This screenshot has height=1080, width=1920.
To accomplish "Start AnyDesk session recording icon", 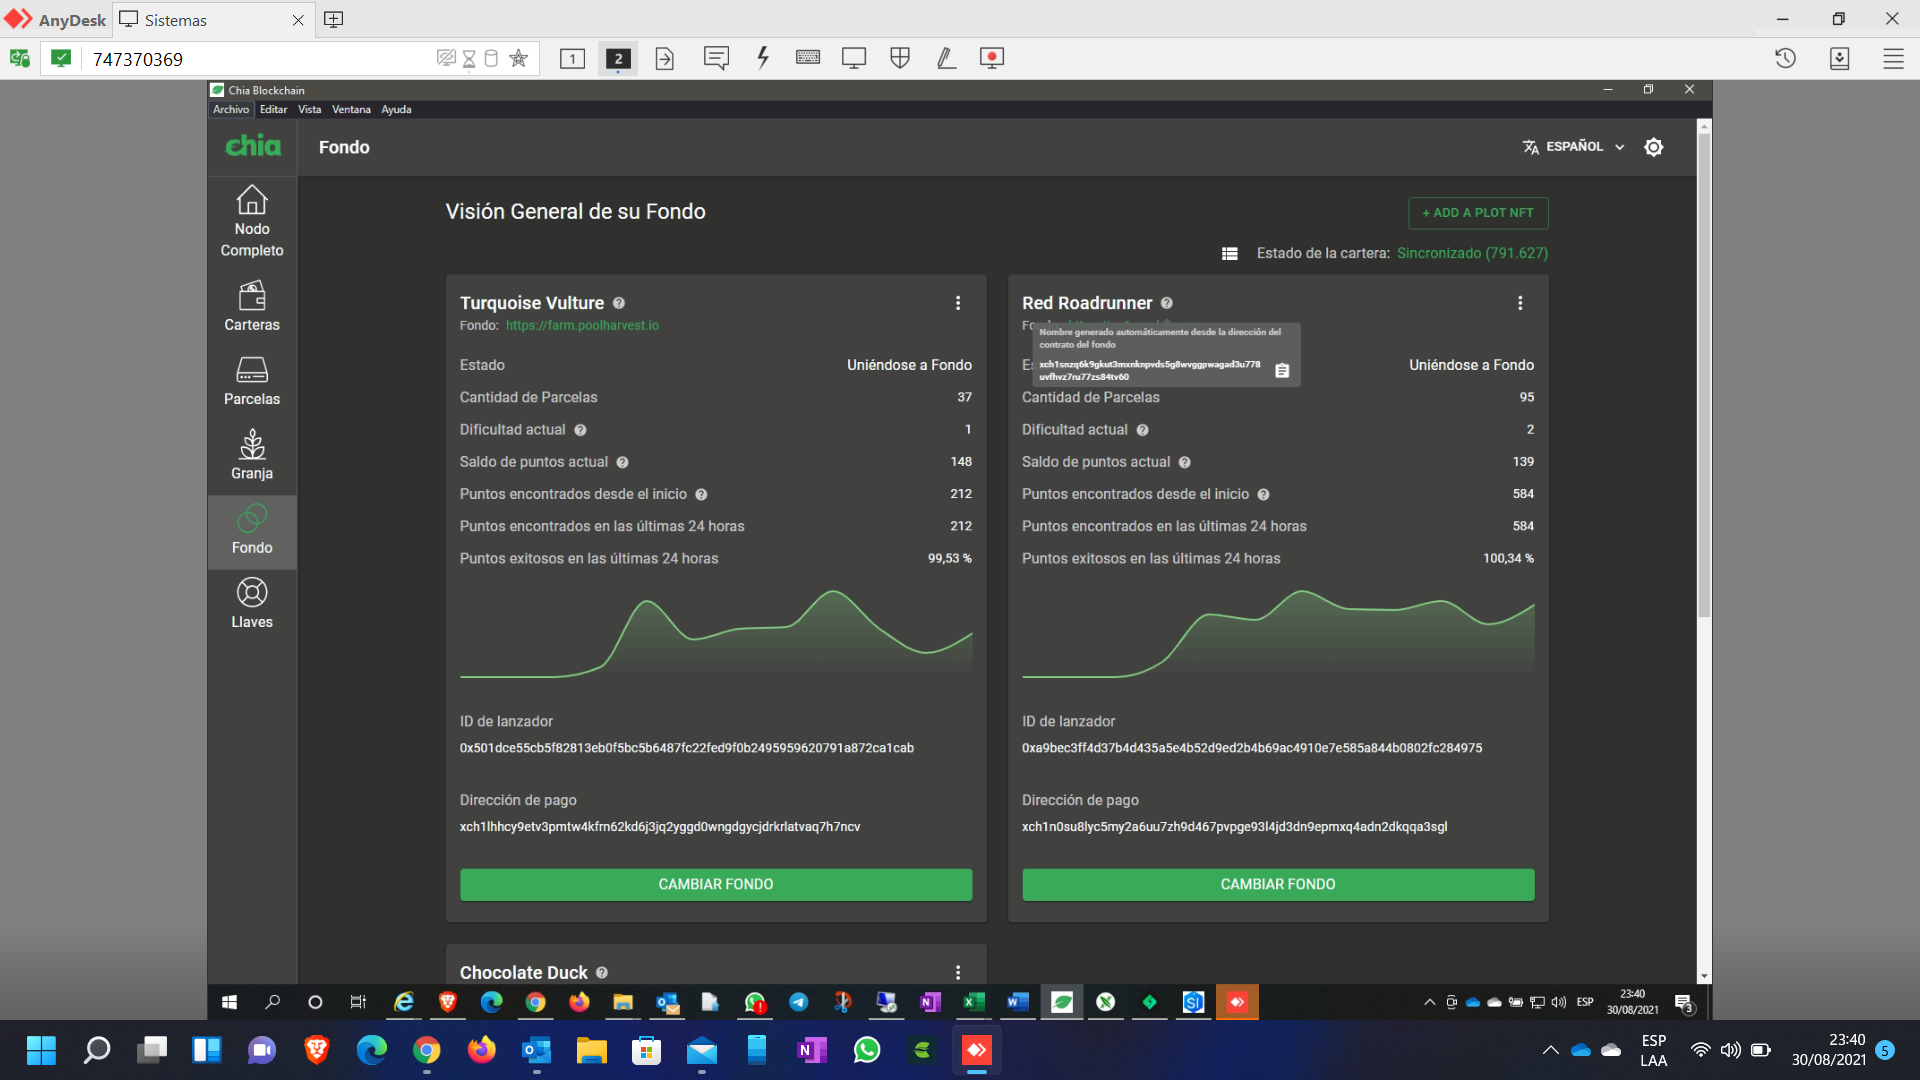I will (992, 58).
